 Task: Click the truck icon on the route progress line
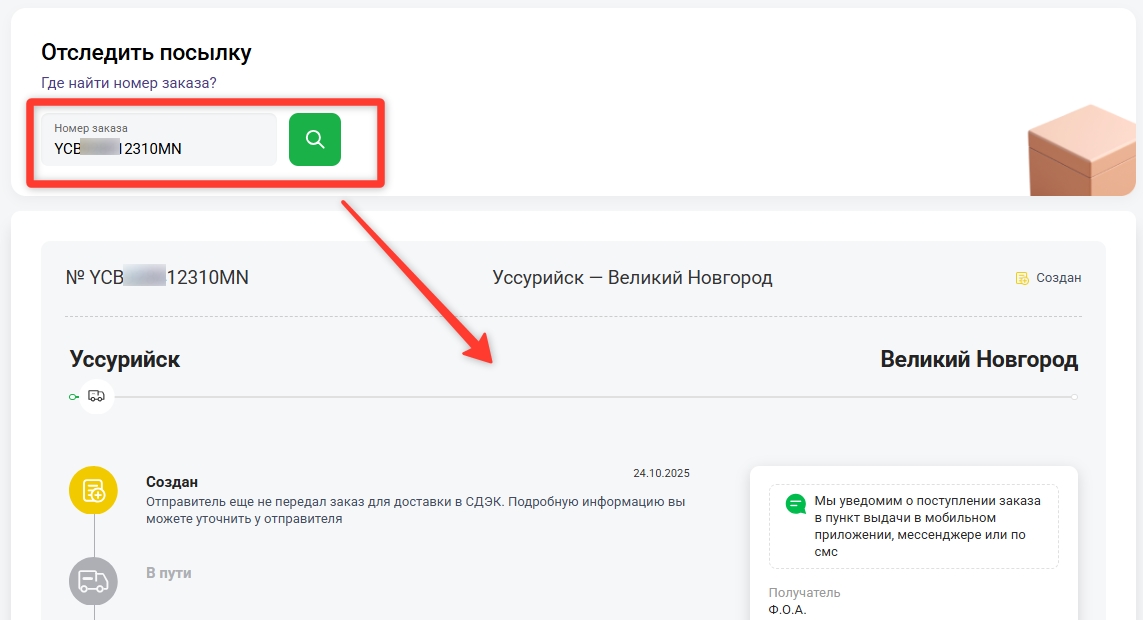click(97, 397)
